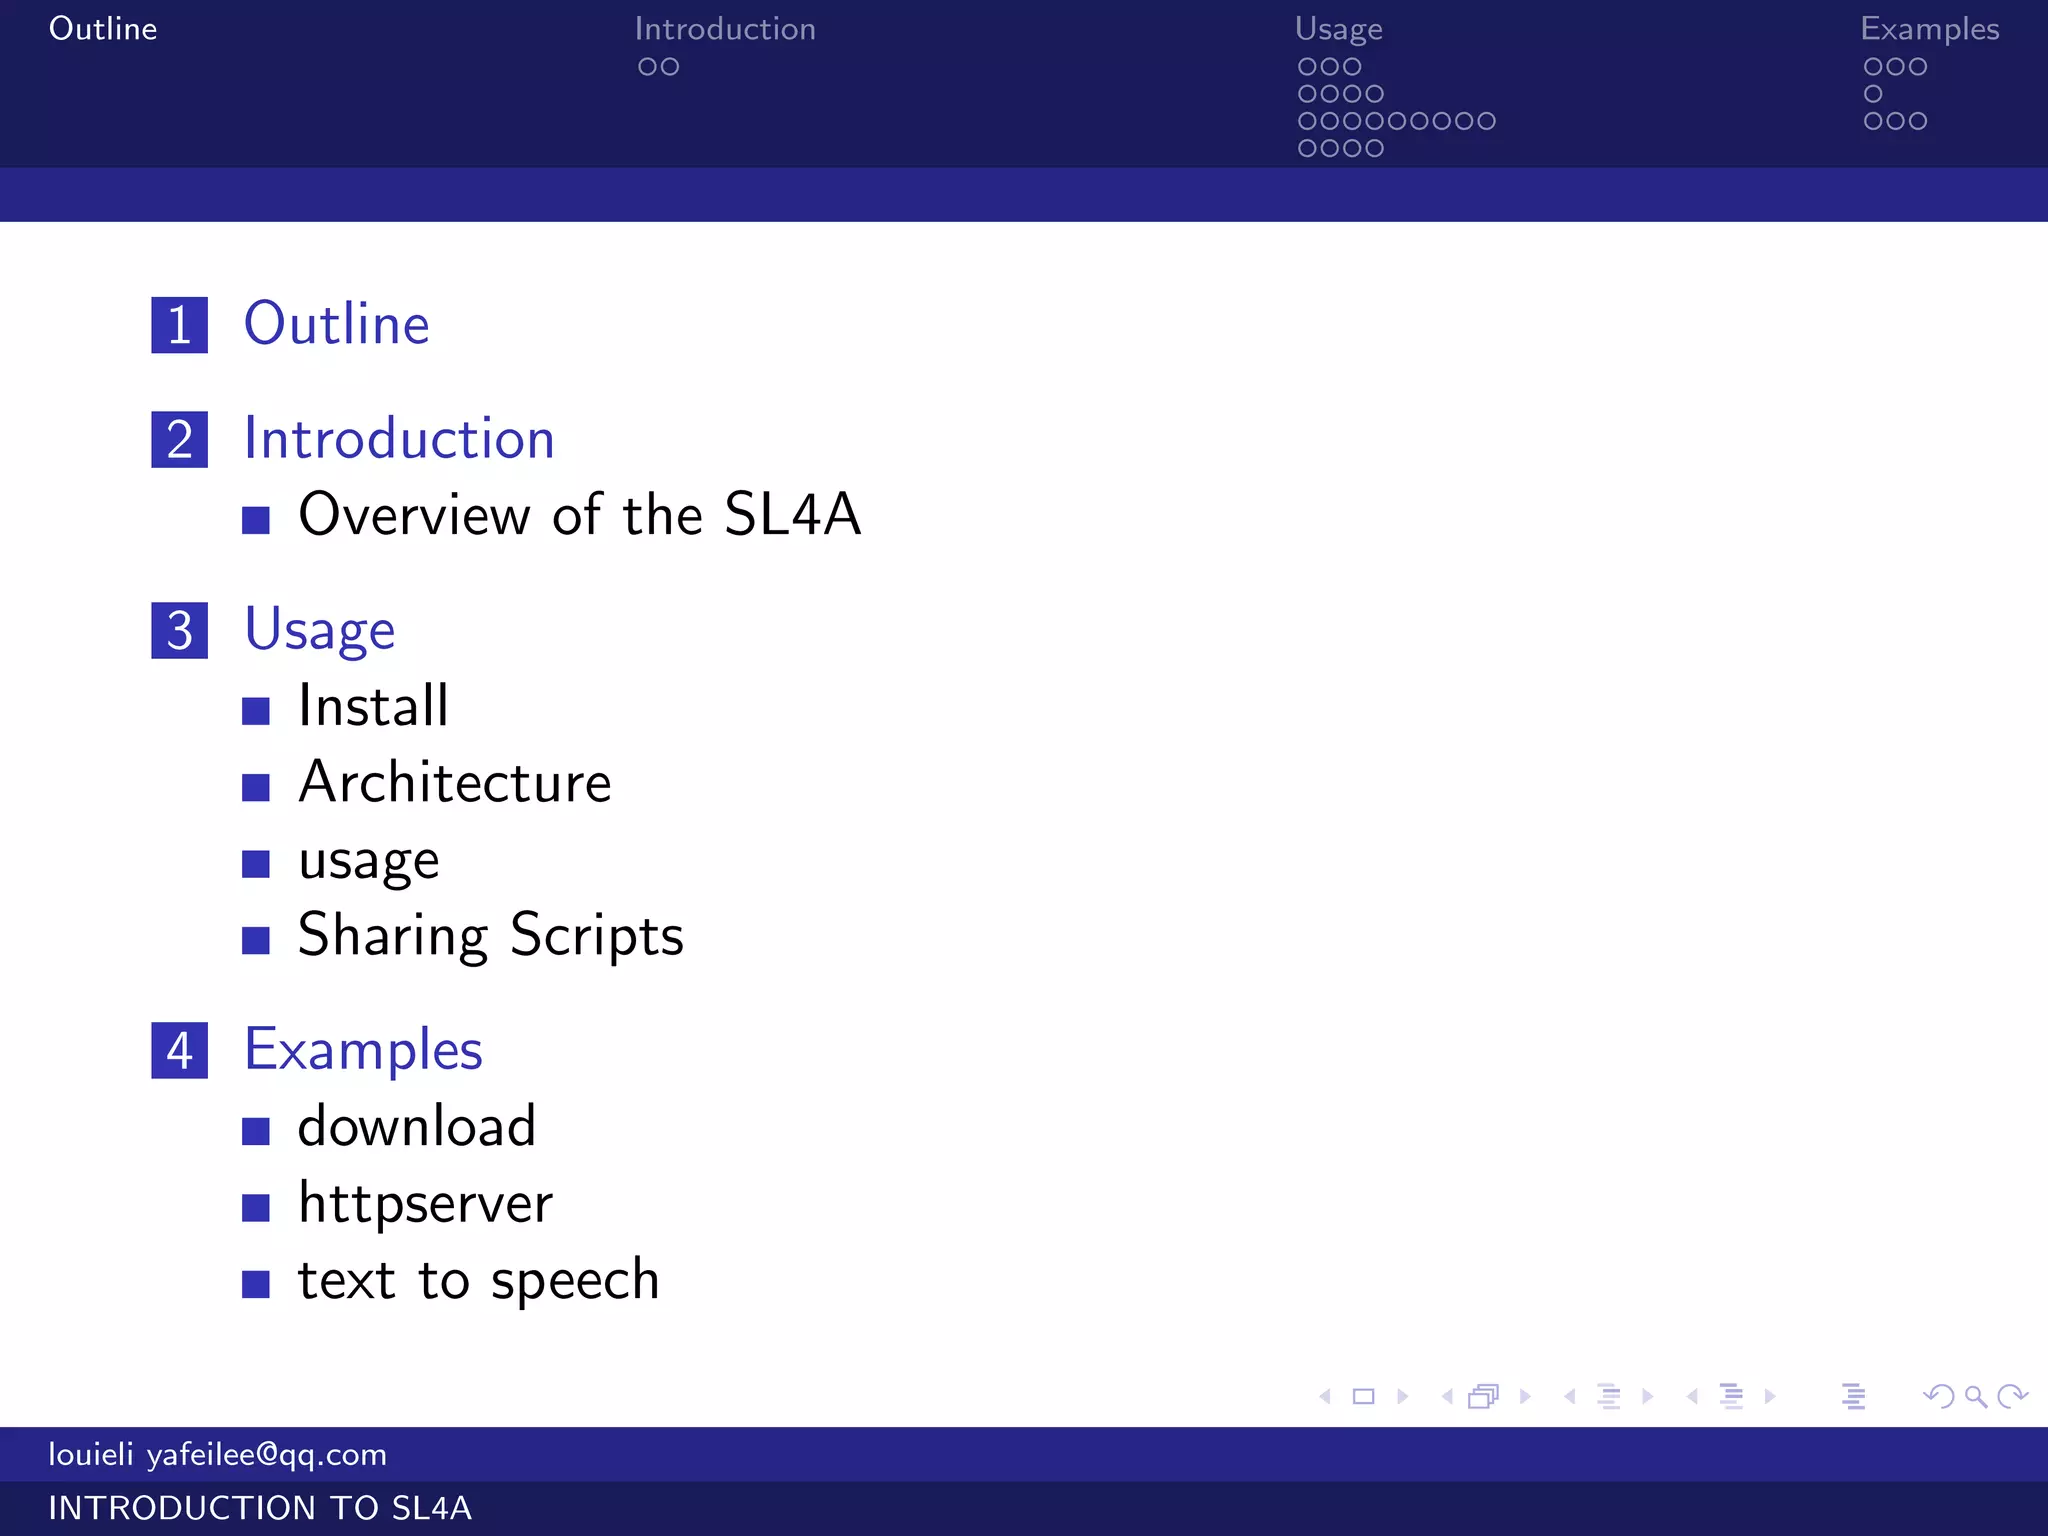The width and height of the screenshot is (2048, 1536).
Task: Open the 'httpserver' subsection
Action: 425,1204
